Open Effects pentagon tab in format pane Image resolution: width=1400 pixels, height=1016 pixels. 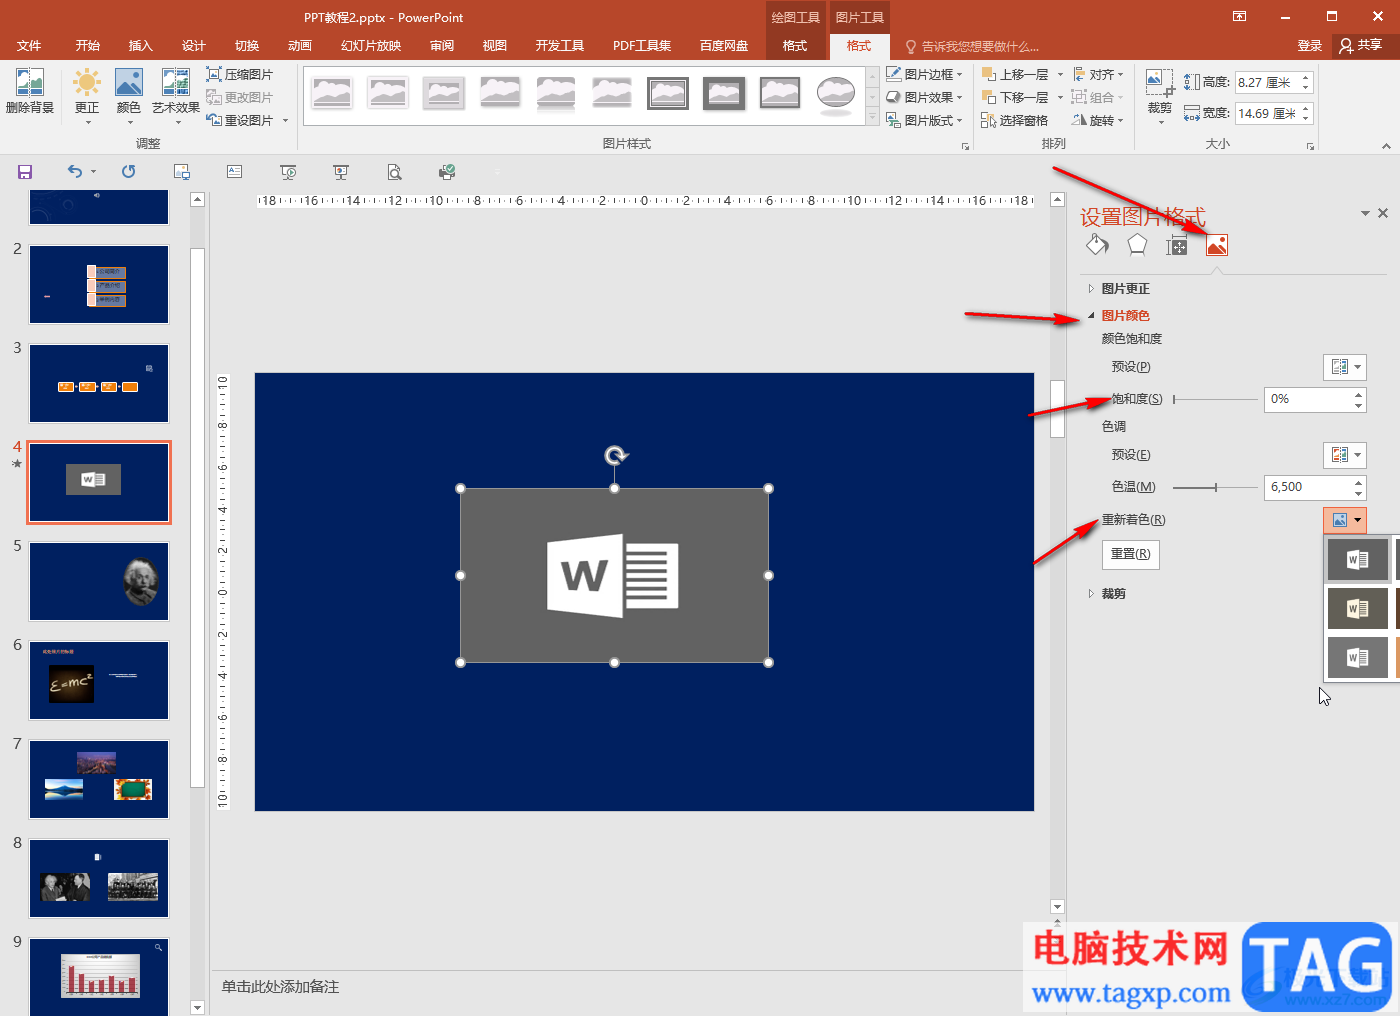tap(1137, 245)
